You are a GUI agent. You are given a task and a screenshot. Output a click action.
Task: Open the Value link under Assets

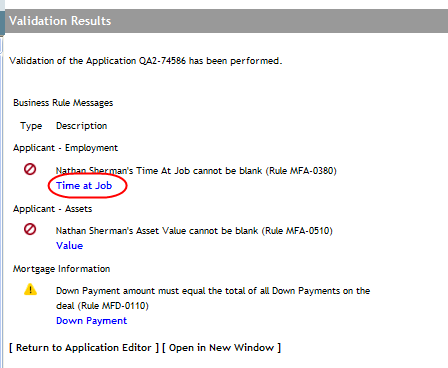69,246
